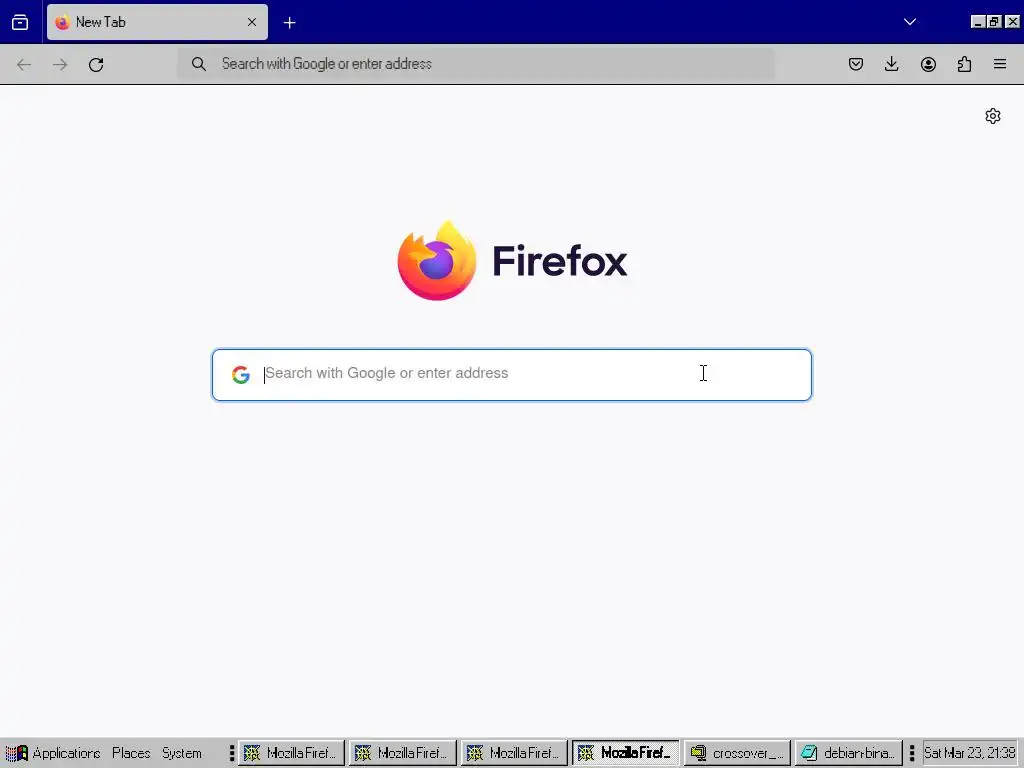The image size is (1024, 768).
Task: Open the Firefox account icon
Action: [x=928, y=64]
